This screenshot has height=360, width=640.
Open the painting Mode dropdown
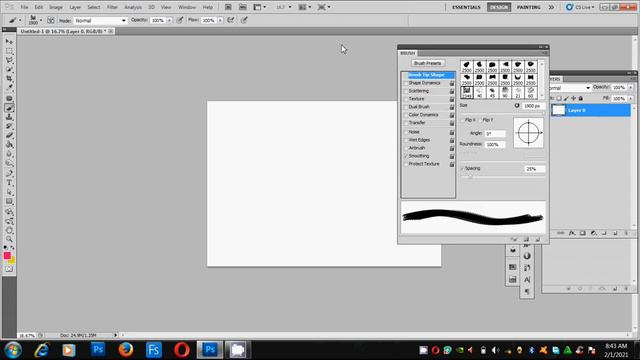pyautogui.click(x=100, y=20)
